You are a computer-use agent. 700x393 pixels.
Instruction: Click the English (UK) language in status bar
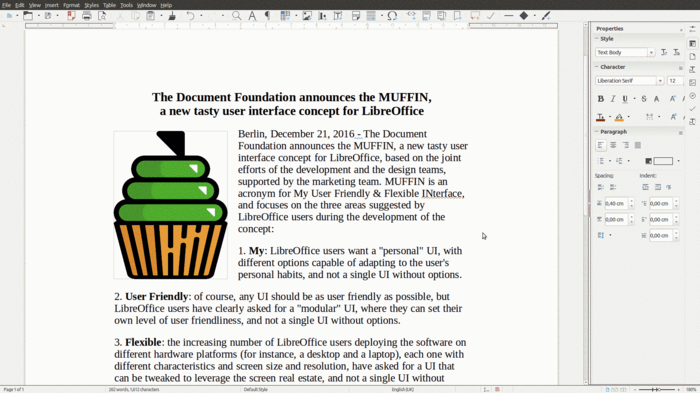point(403,389)
